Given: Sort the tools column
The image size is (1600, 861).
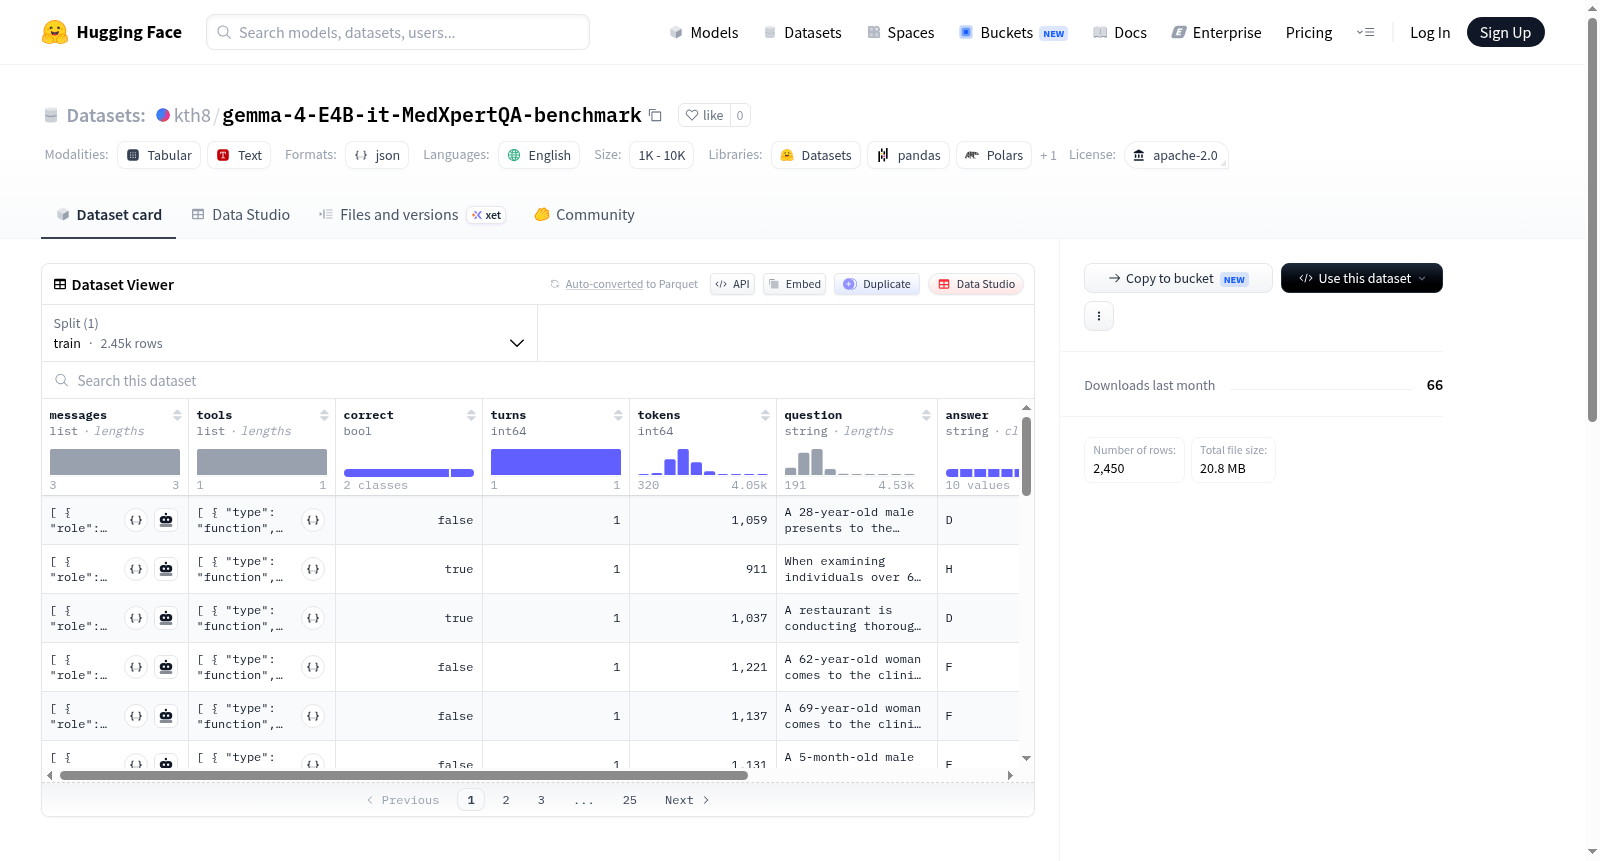Looking at the screenshot, I should click(324, 415).
